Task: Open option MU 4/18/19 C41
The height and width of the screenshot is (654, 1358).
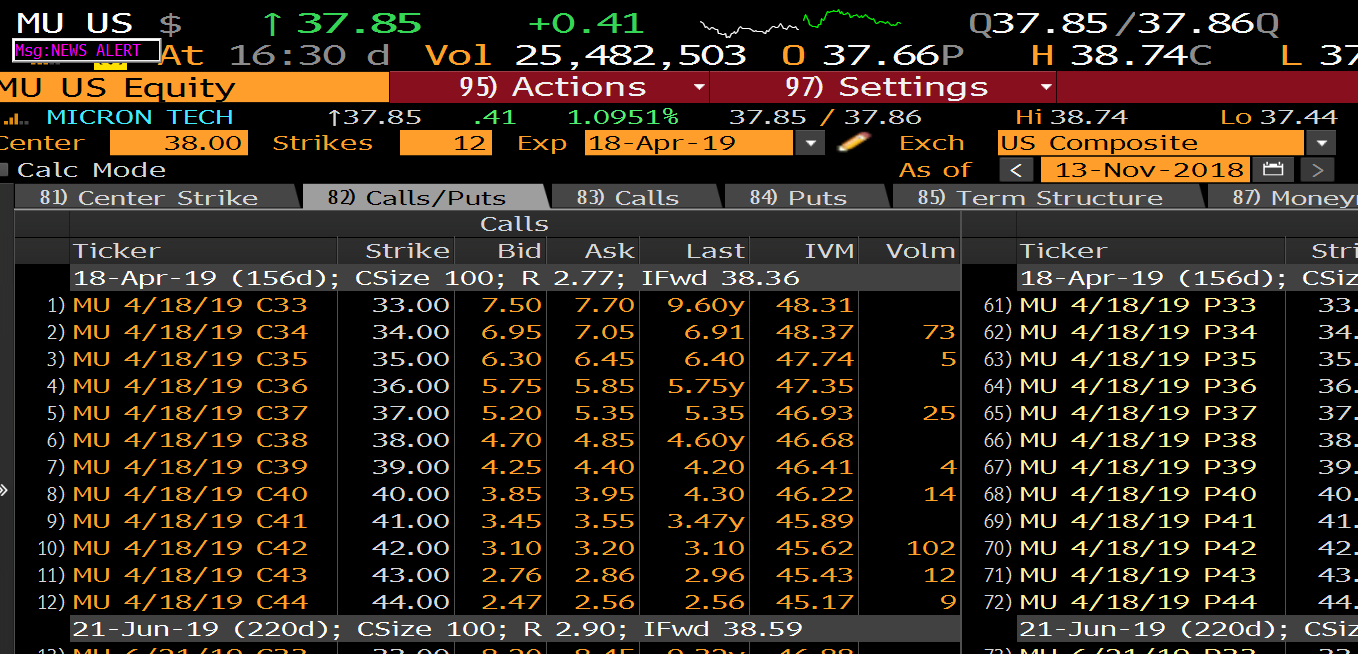Action: 190,520
